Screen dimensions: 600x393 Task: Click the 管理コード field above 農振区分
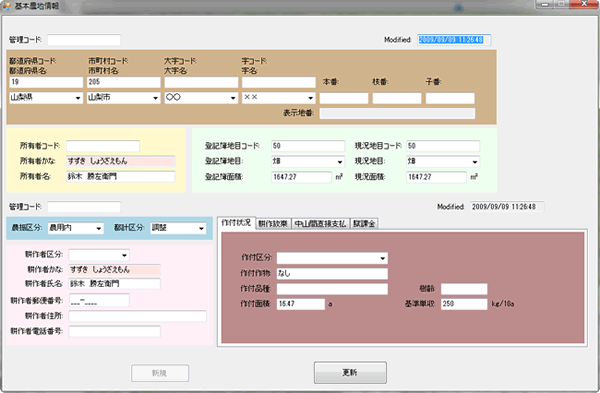click(84, 207)
